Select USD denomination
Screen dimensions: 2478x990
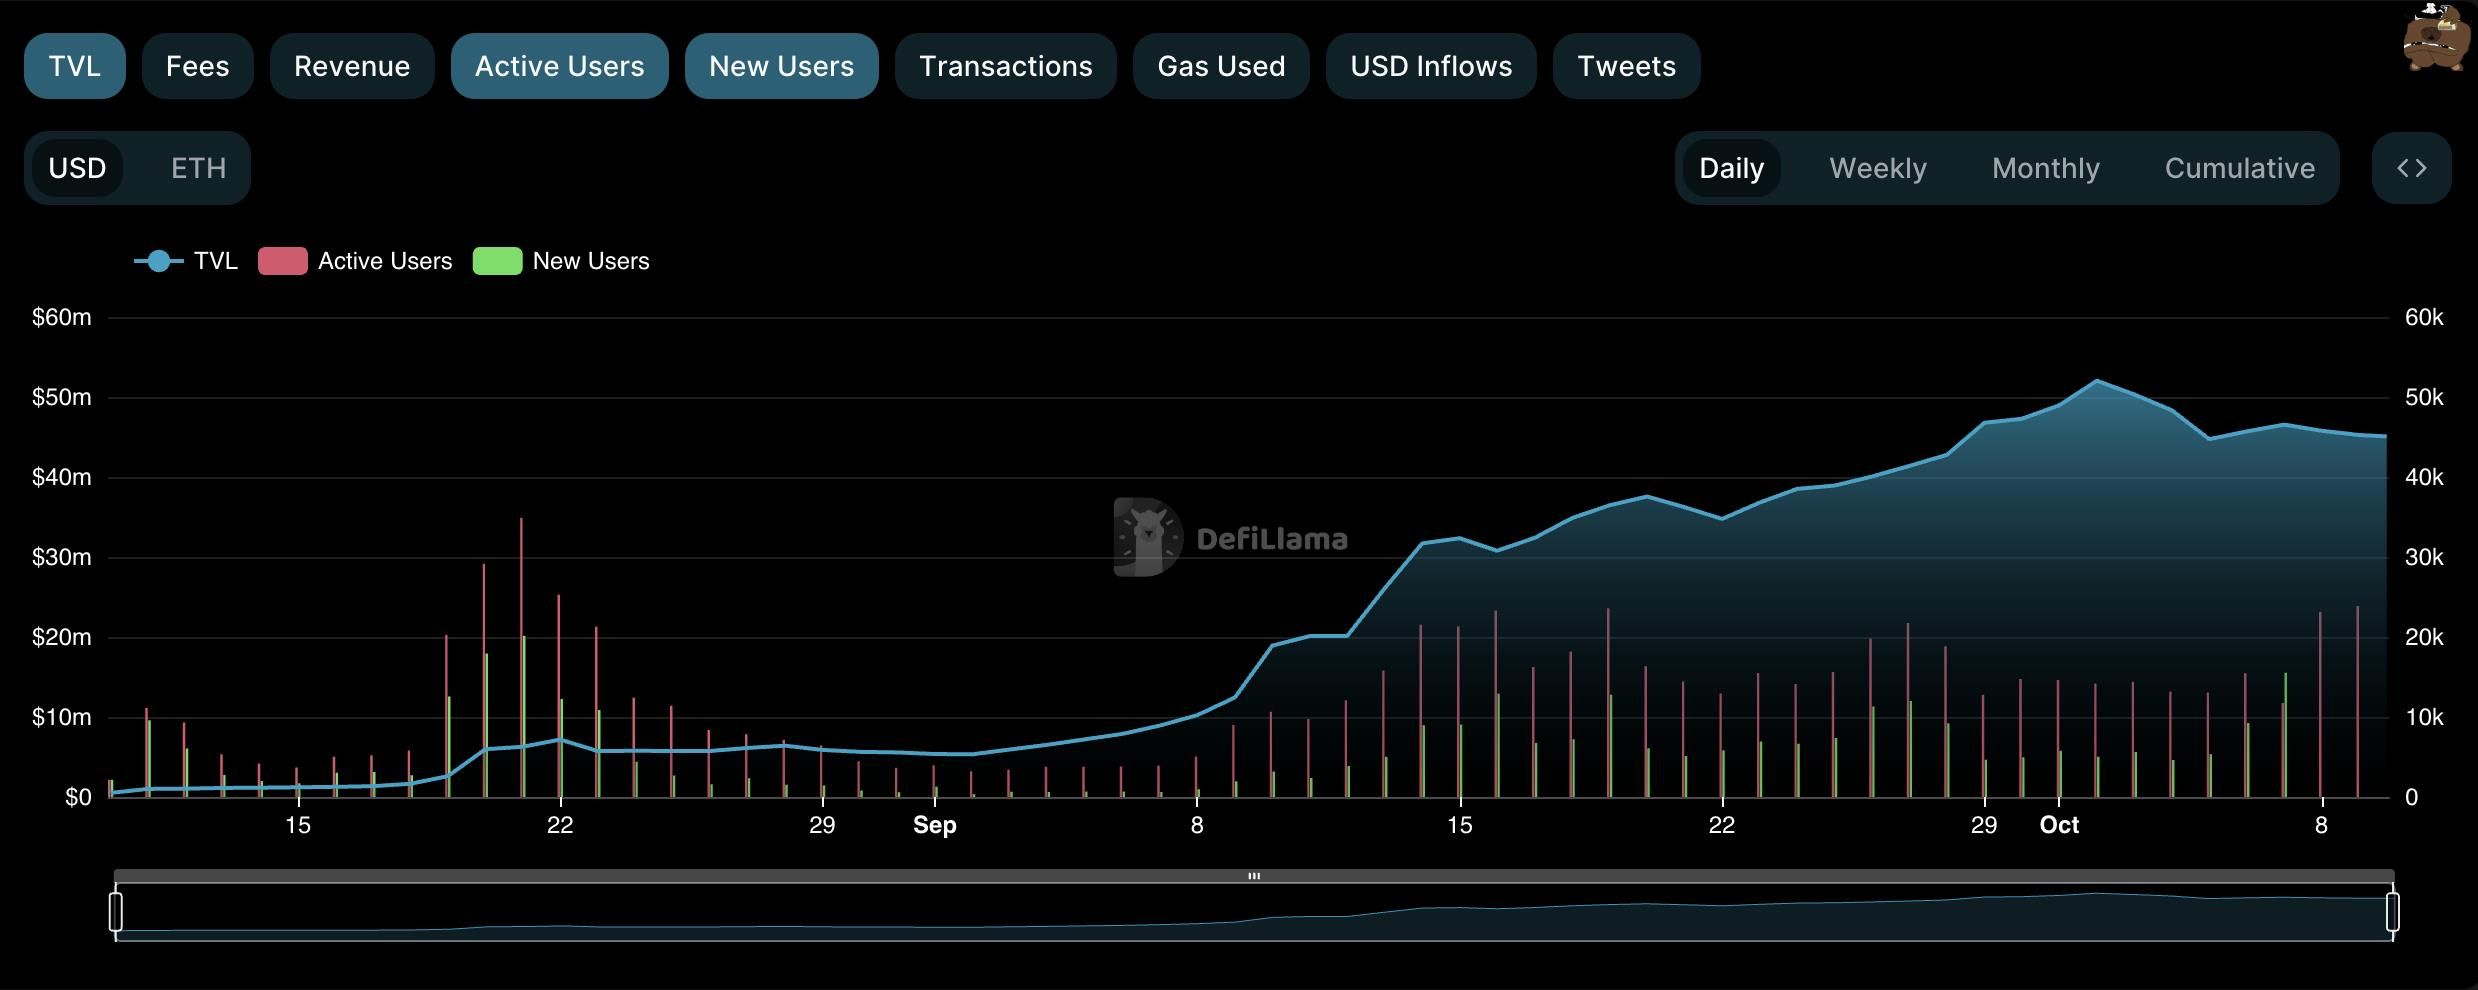point(77,168)
